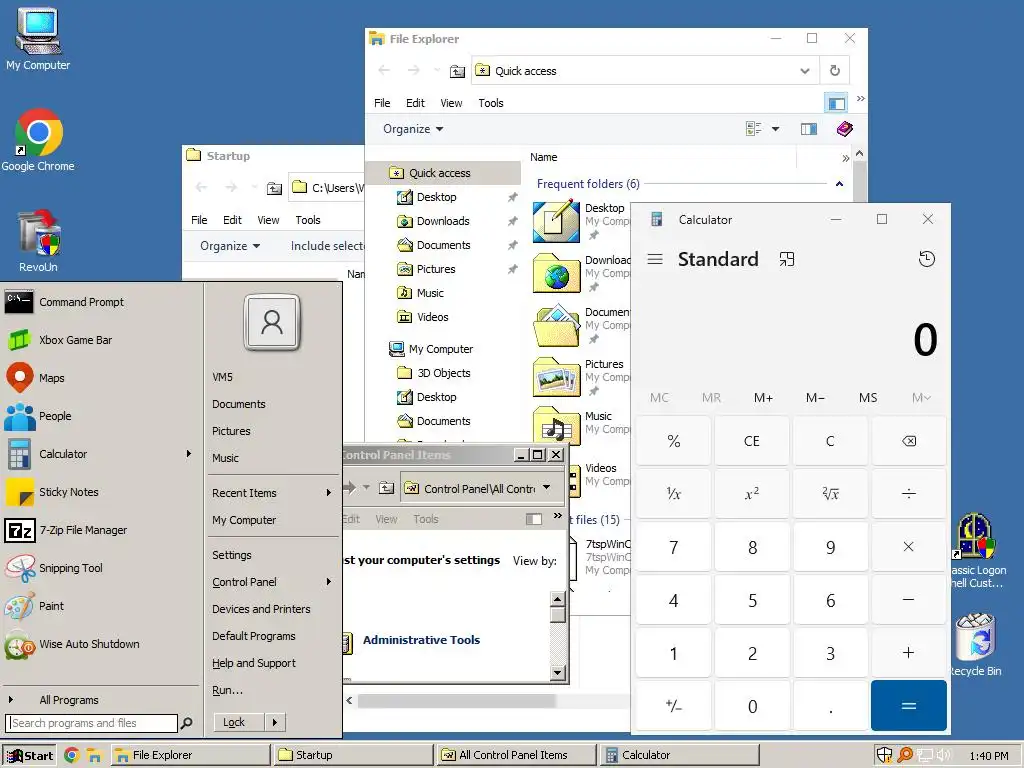Click File Explorer horizontal scrollbar thumb

[x=456, y=701]
